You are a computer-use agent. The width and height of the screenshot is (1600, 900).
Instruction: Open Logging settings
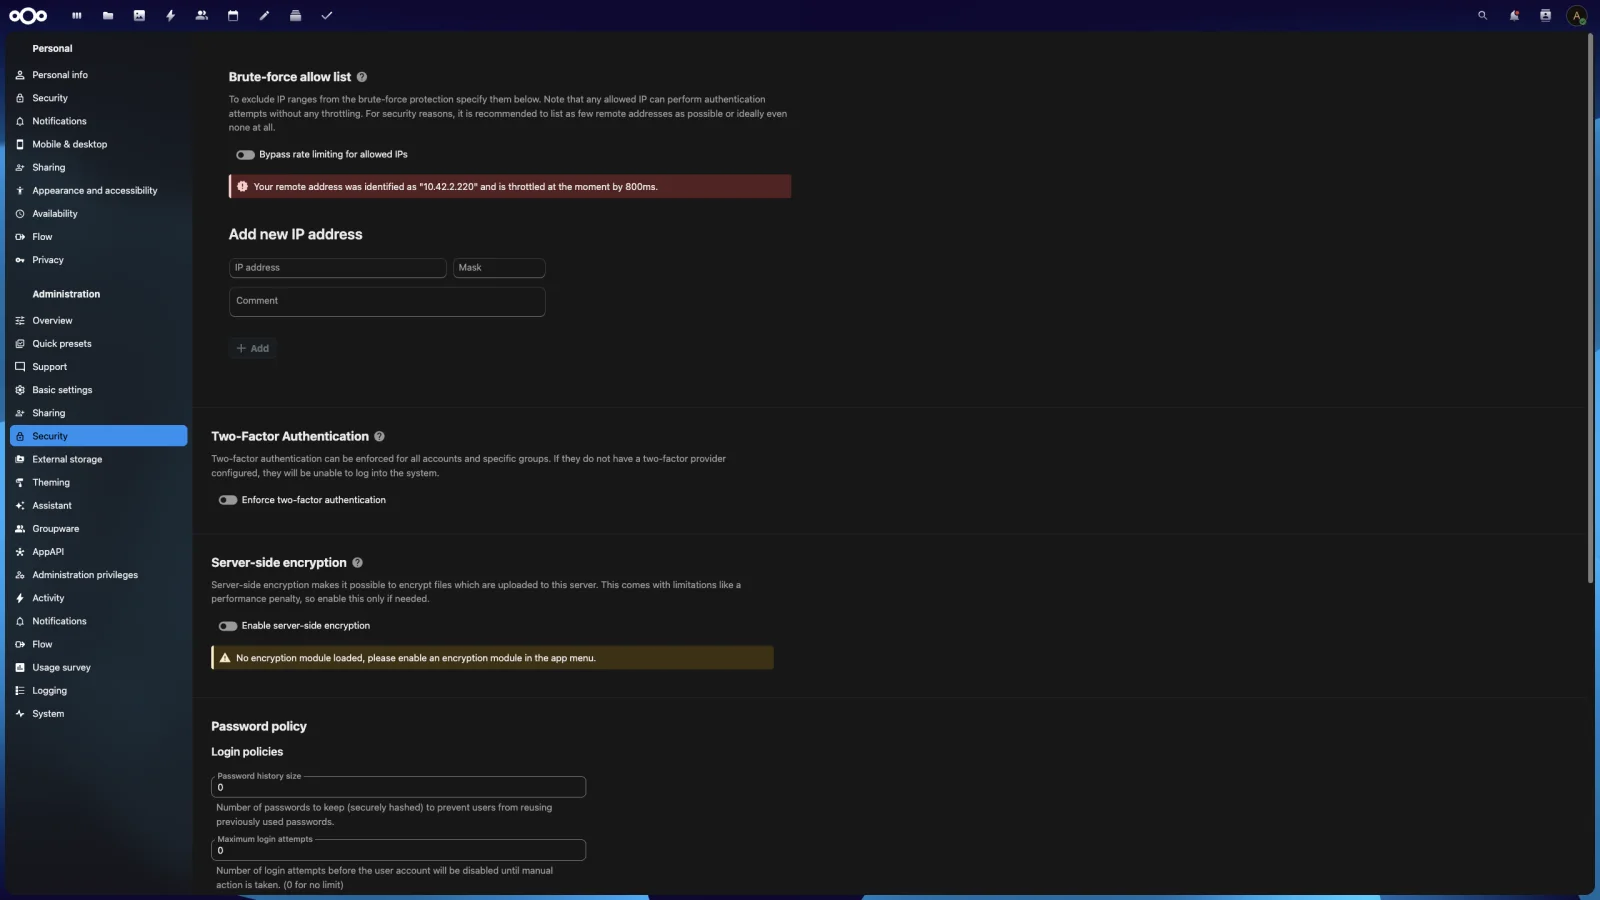pos(99,691)
